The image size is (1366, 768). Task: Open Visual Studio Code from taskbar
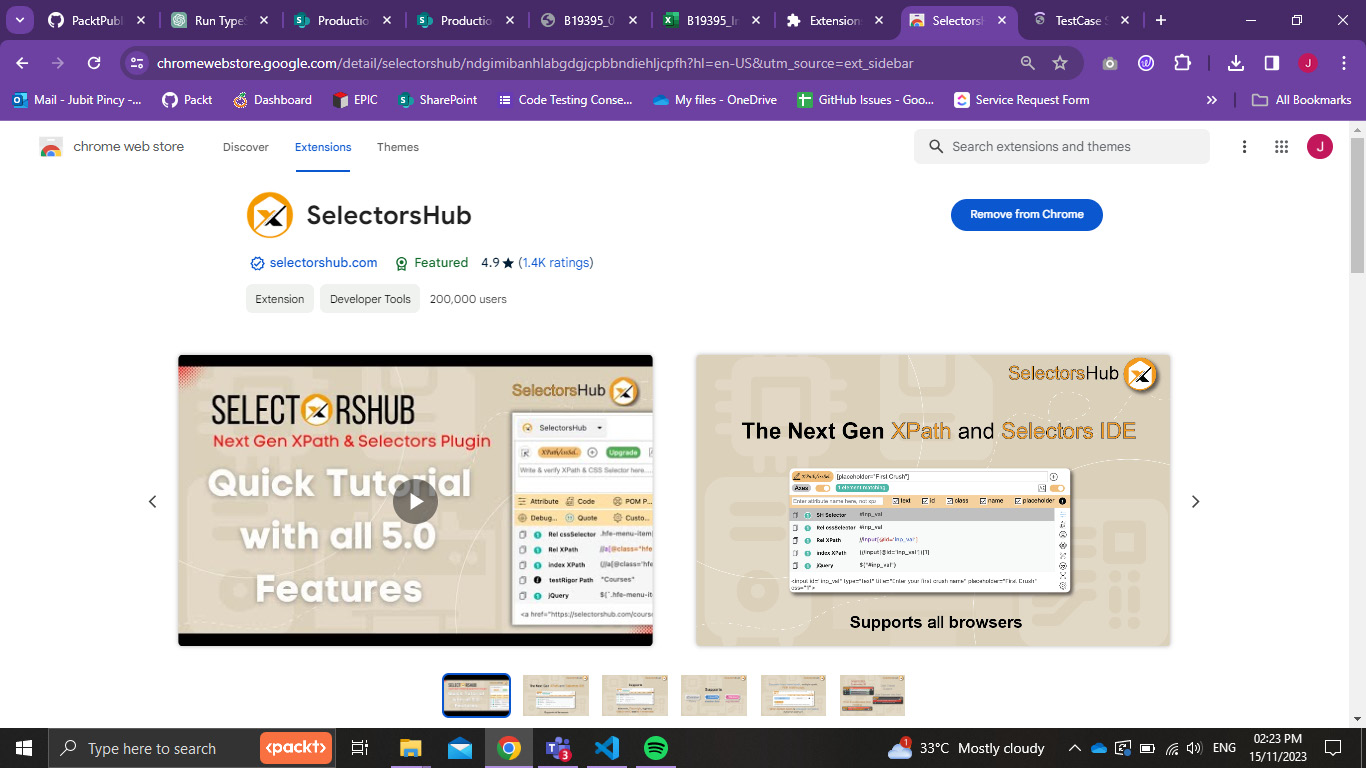click(607, 748)
